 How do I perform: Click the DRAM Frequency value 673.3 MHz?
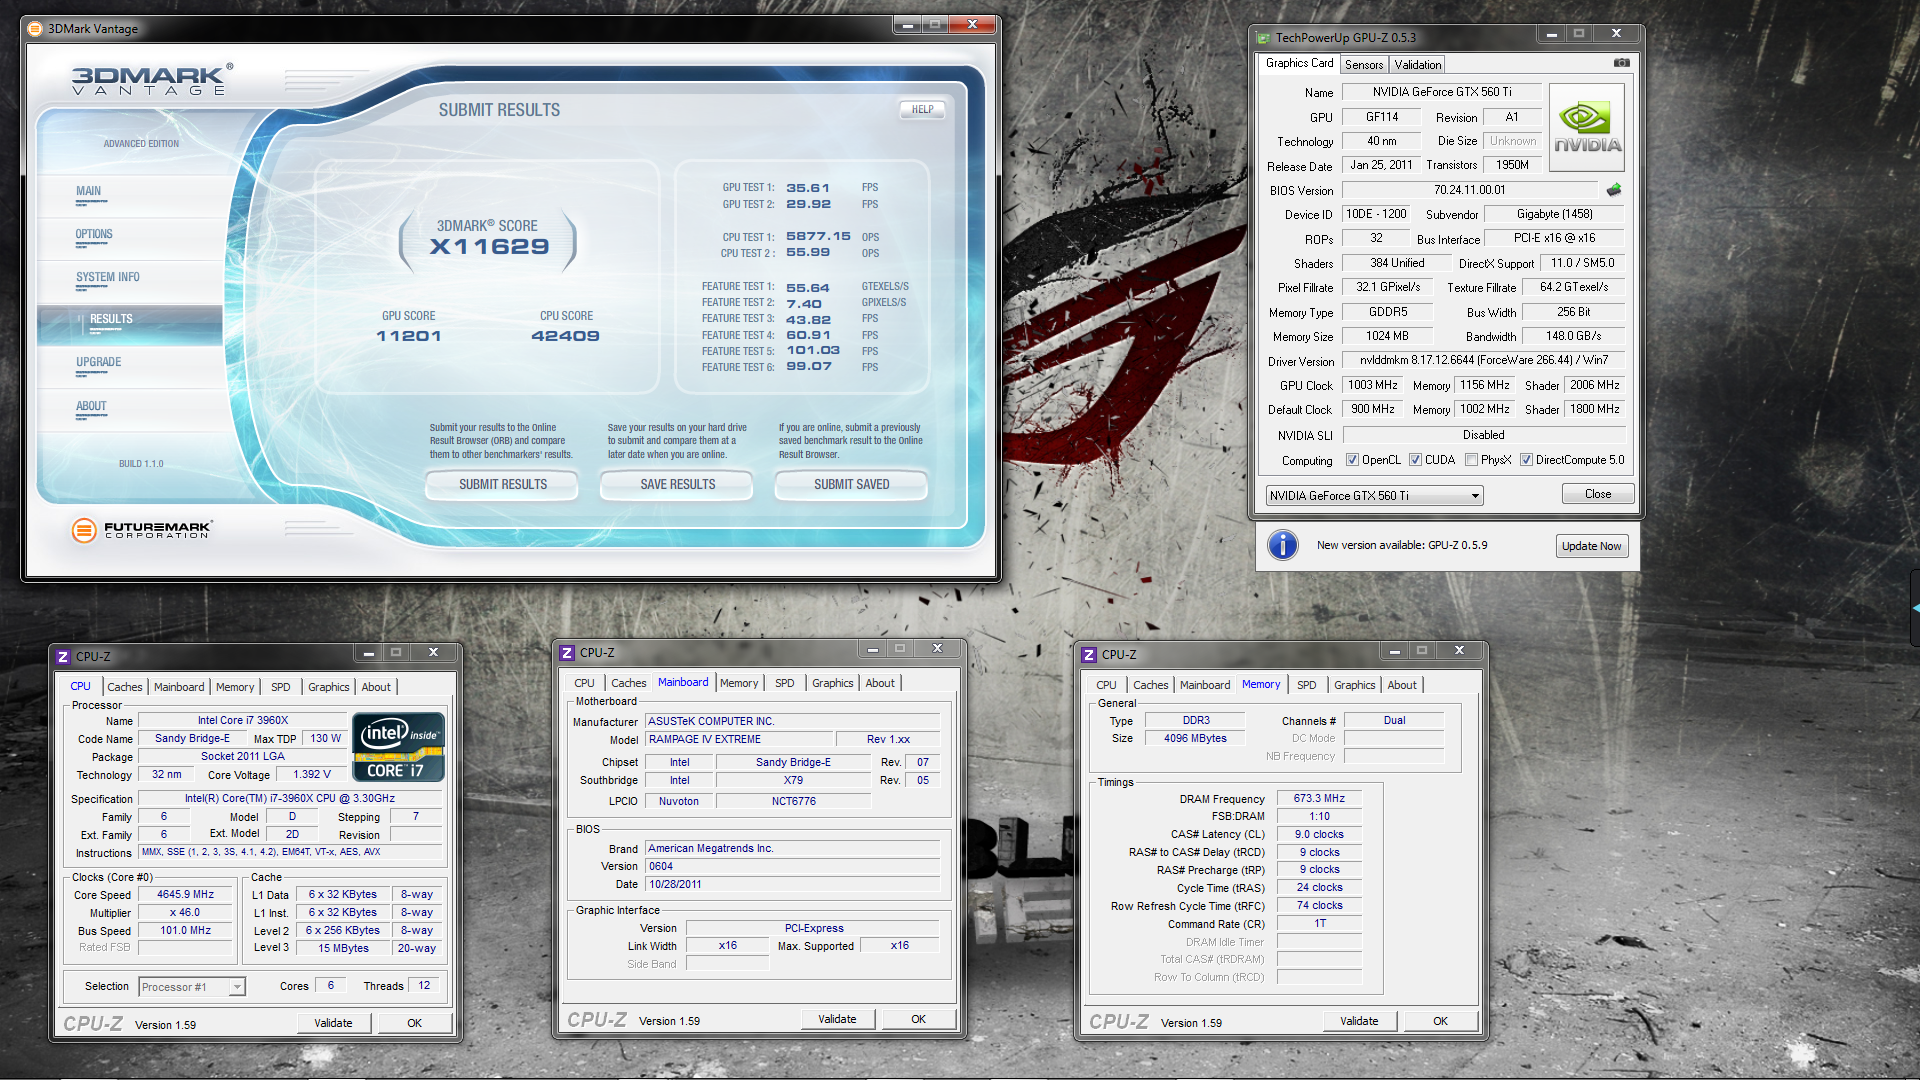click(x=1319, y=799)
